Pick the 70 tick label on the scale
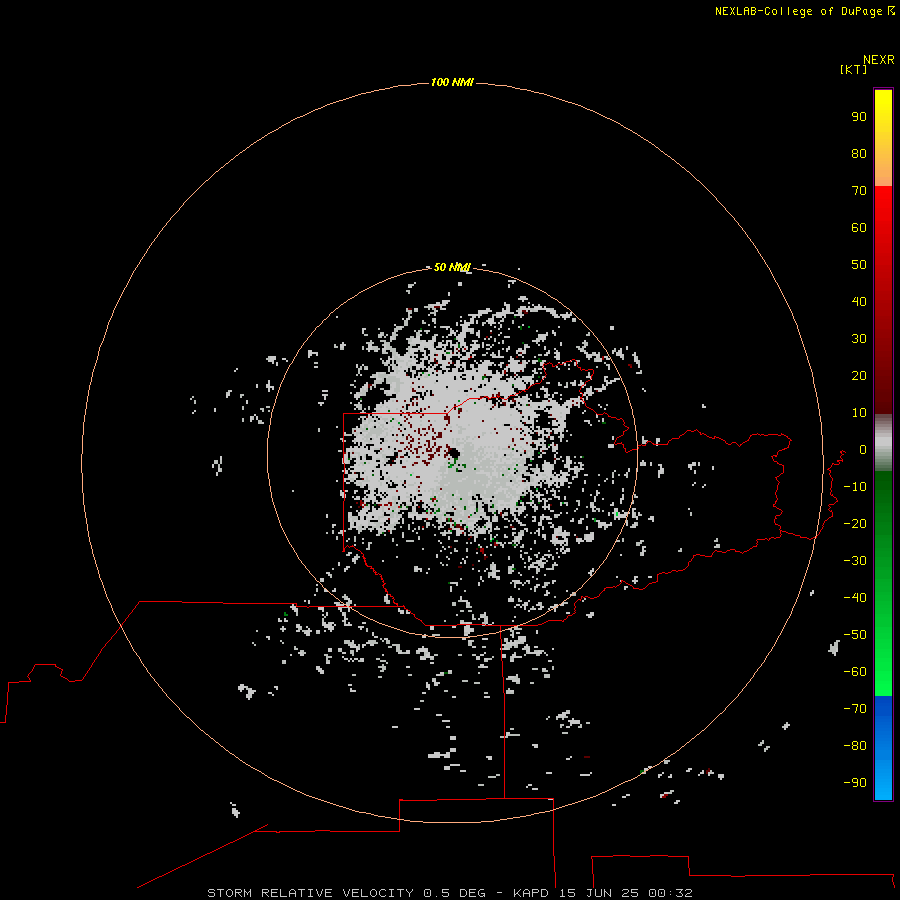Screen dimensions: 900x900 pos(859,191)
